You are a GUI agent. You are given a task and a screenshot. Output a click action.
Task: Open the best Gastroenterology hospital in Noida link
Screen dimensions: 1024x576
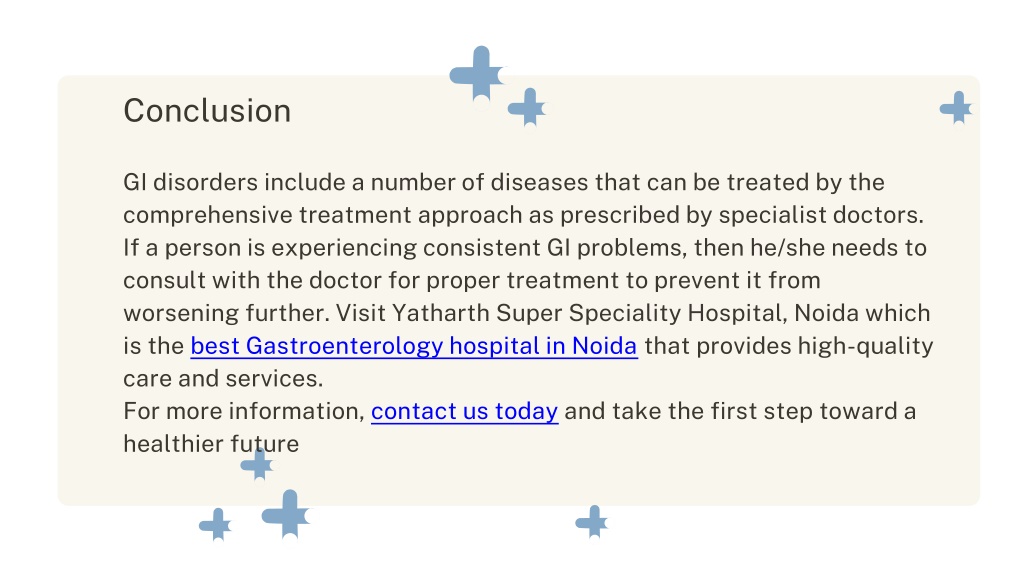414,345
